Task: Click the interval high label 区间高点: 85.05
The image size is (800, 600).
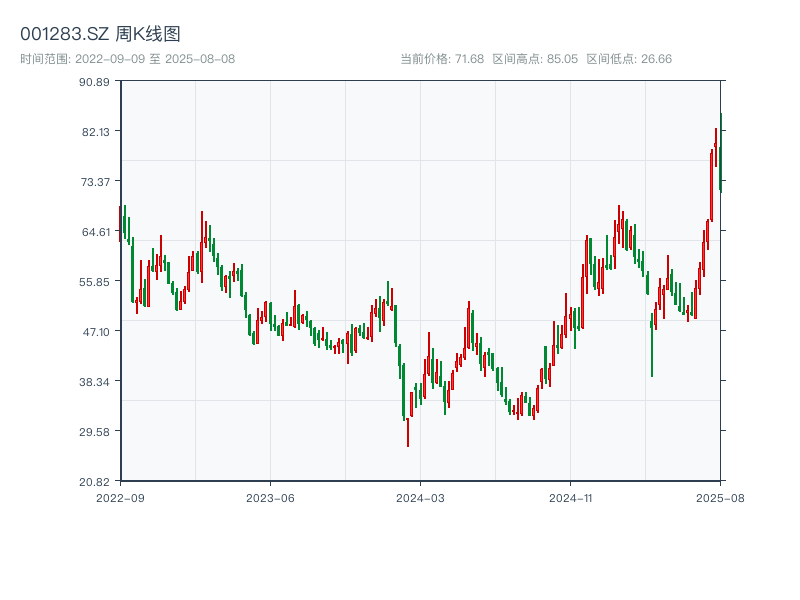Action: (x=535, y=59)
